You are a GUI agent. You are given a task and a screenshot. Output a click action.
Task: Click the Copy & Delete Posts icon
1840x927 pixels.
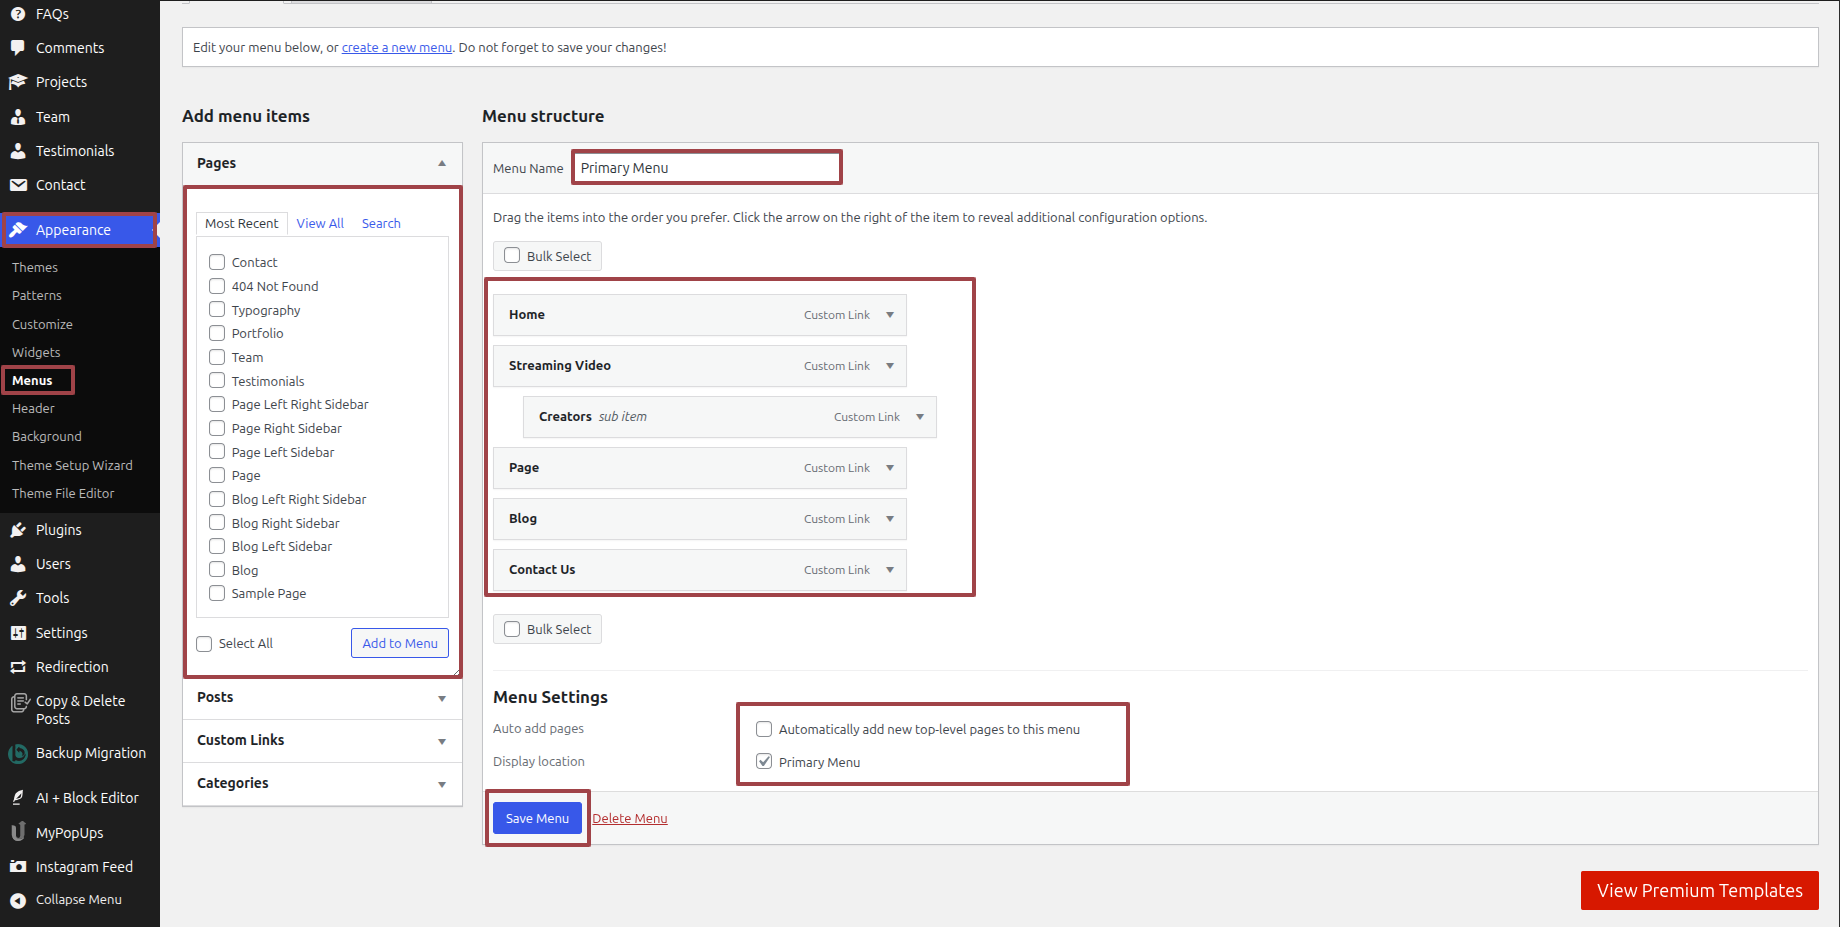coord(19,703)
